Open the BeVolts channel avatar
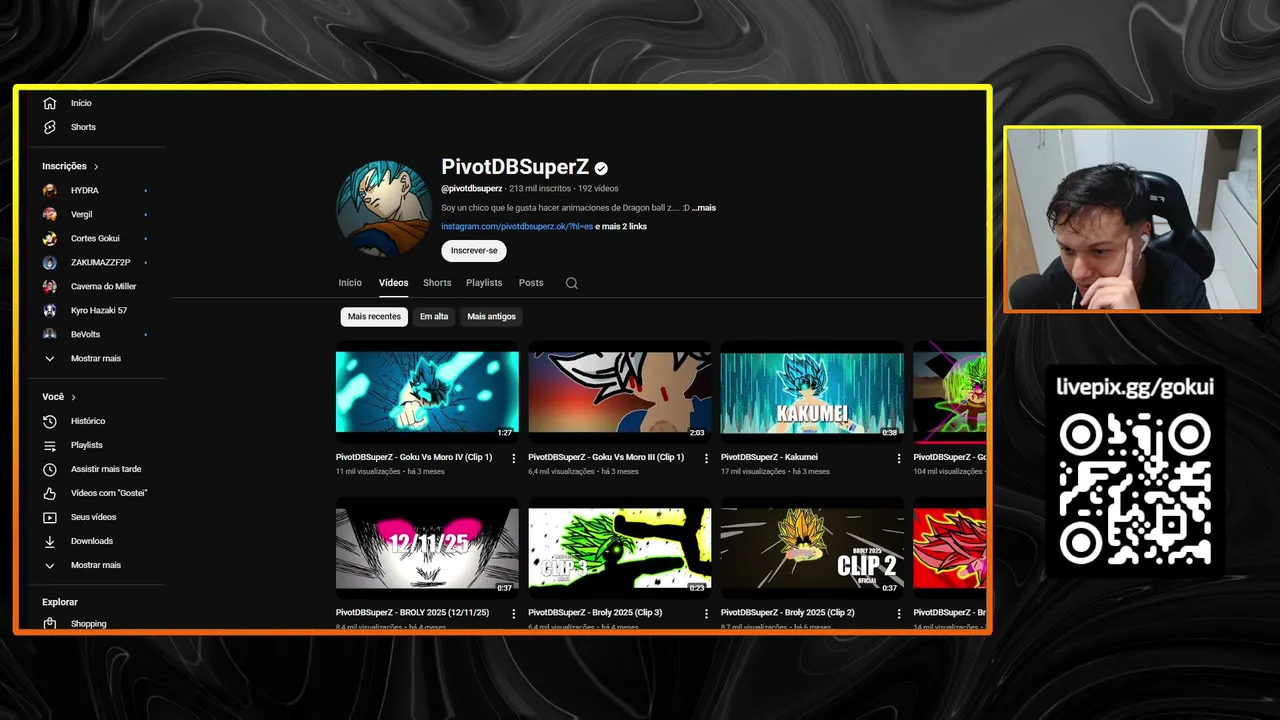This screenshot has width=1280, height=720. [x=50, y=334]
